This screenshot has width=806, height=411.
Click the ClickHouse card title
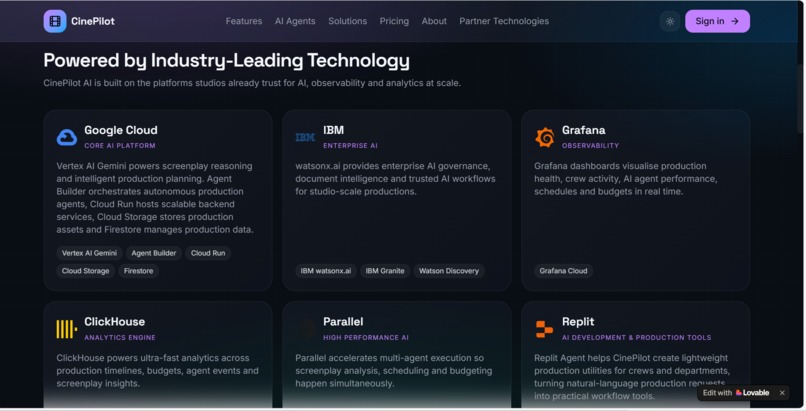(115, 322)
